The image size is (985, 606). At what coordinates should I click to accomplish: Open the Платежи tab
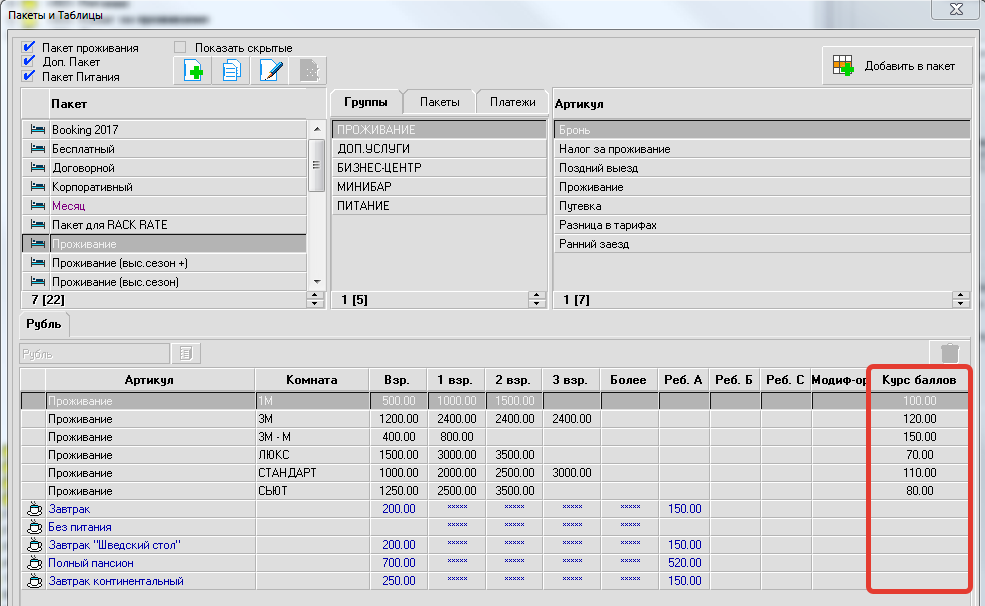click(513, 102)
